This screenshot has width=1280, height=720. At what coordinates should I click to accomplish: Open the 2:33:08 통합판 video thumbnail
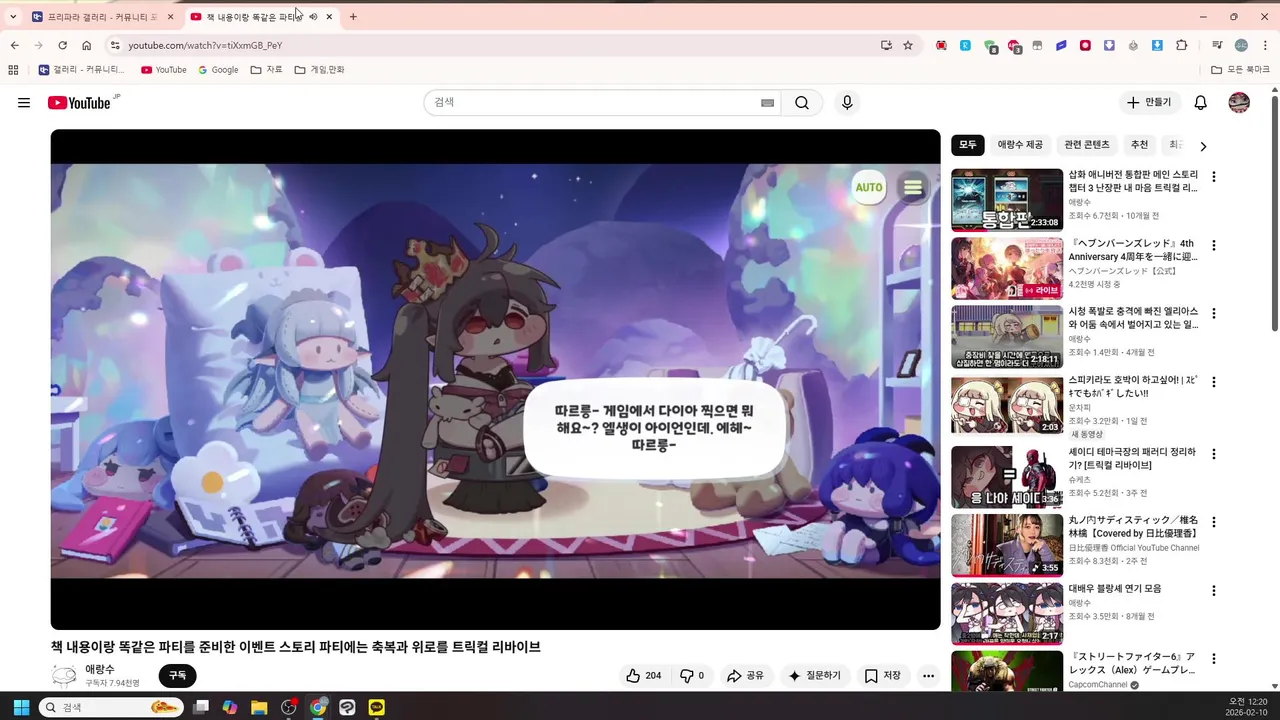tap(1007, 200)
